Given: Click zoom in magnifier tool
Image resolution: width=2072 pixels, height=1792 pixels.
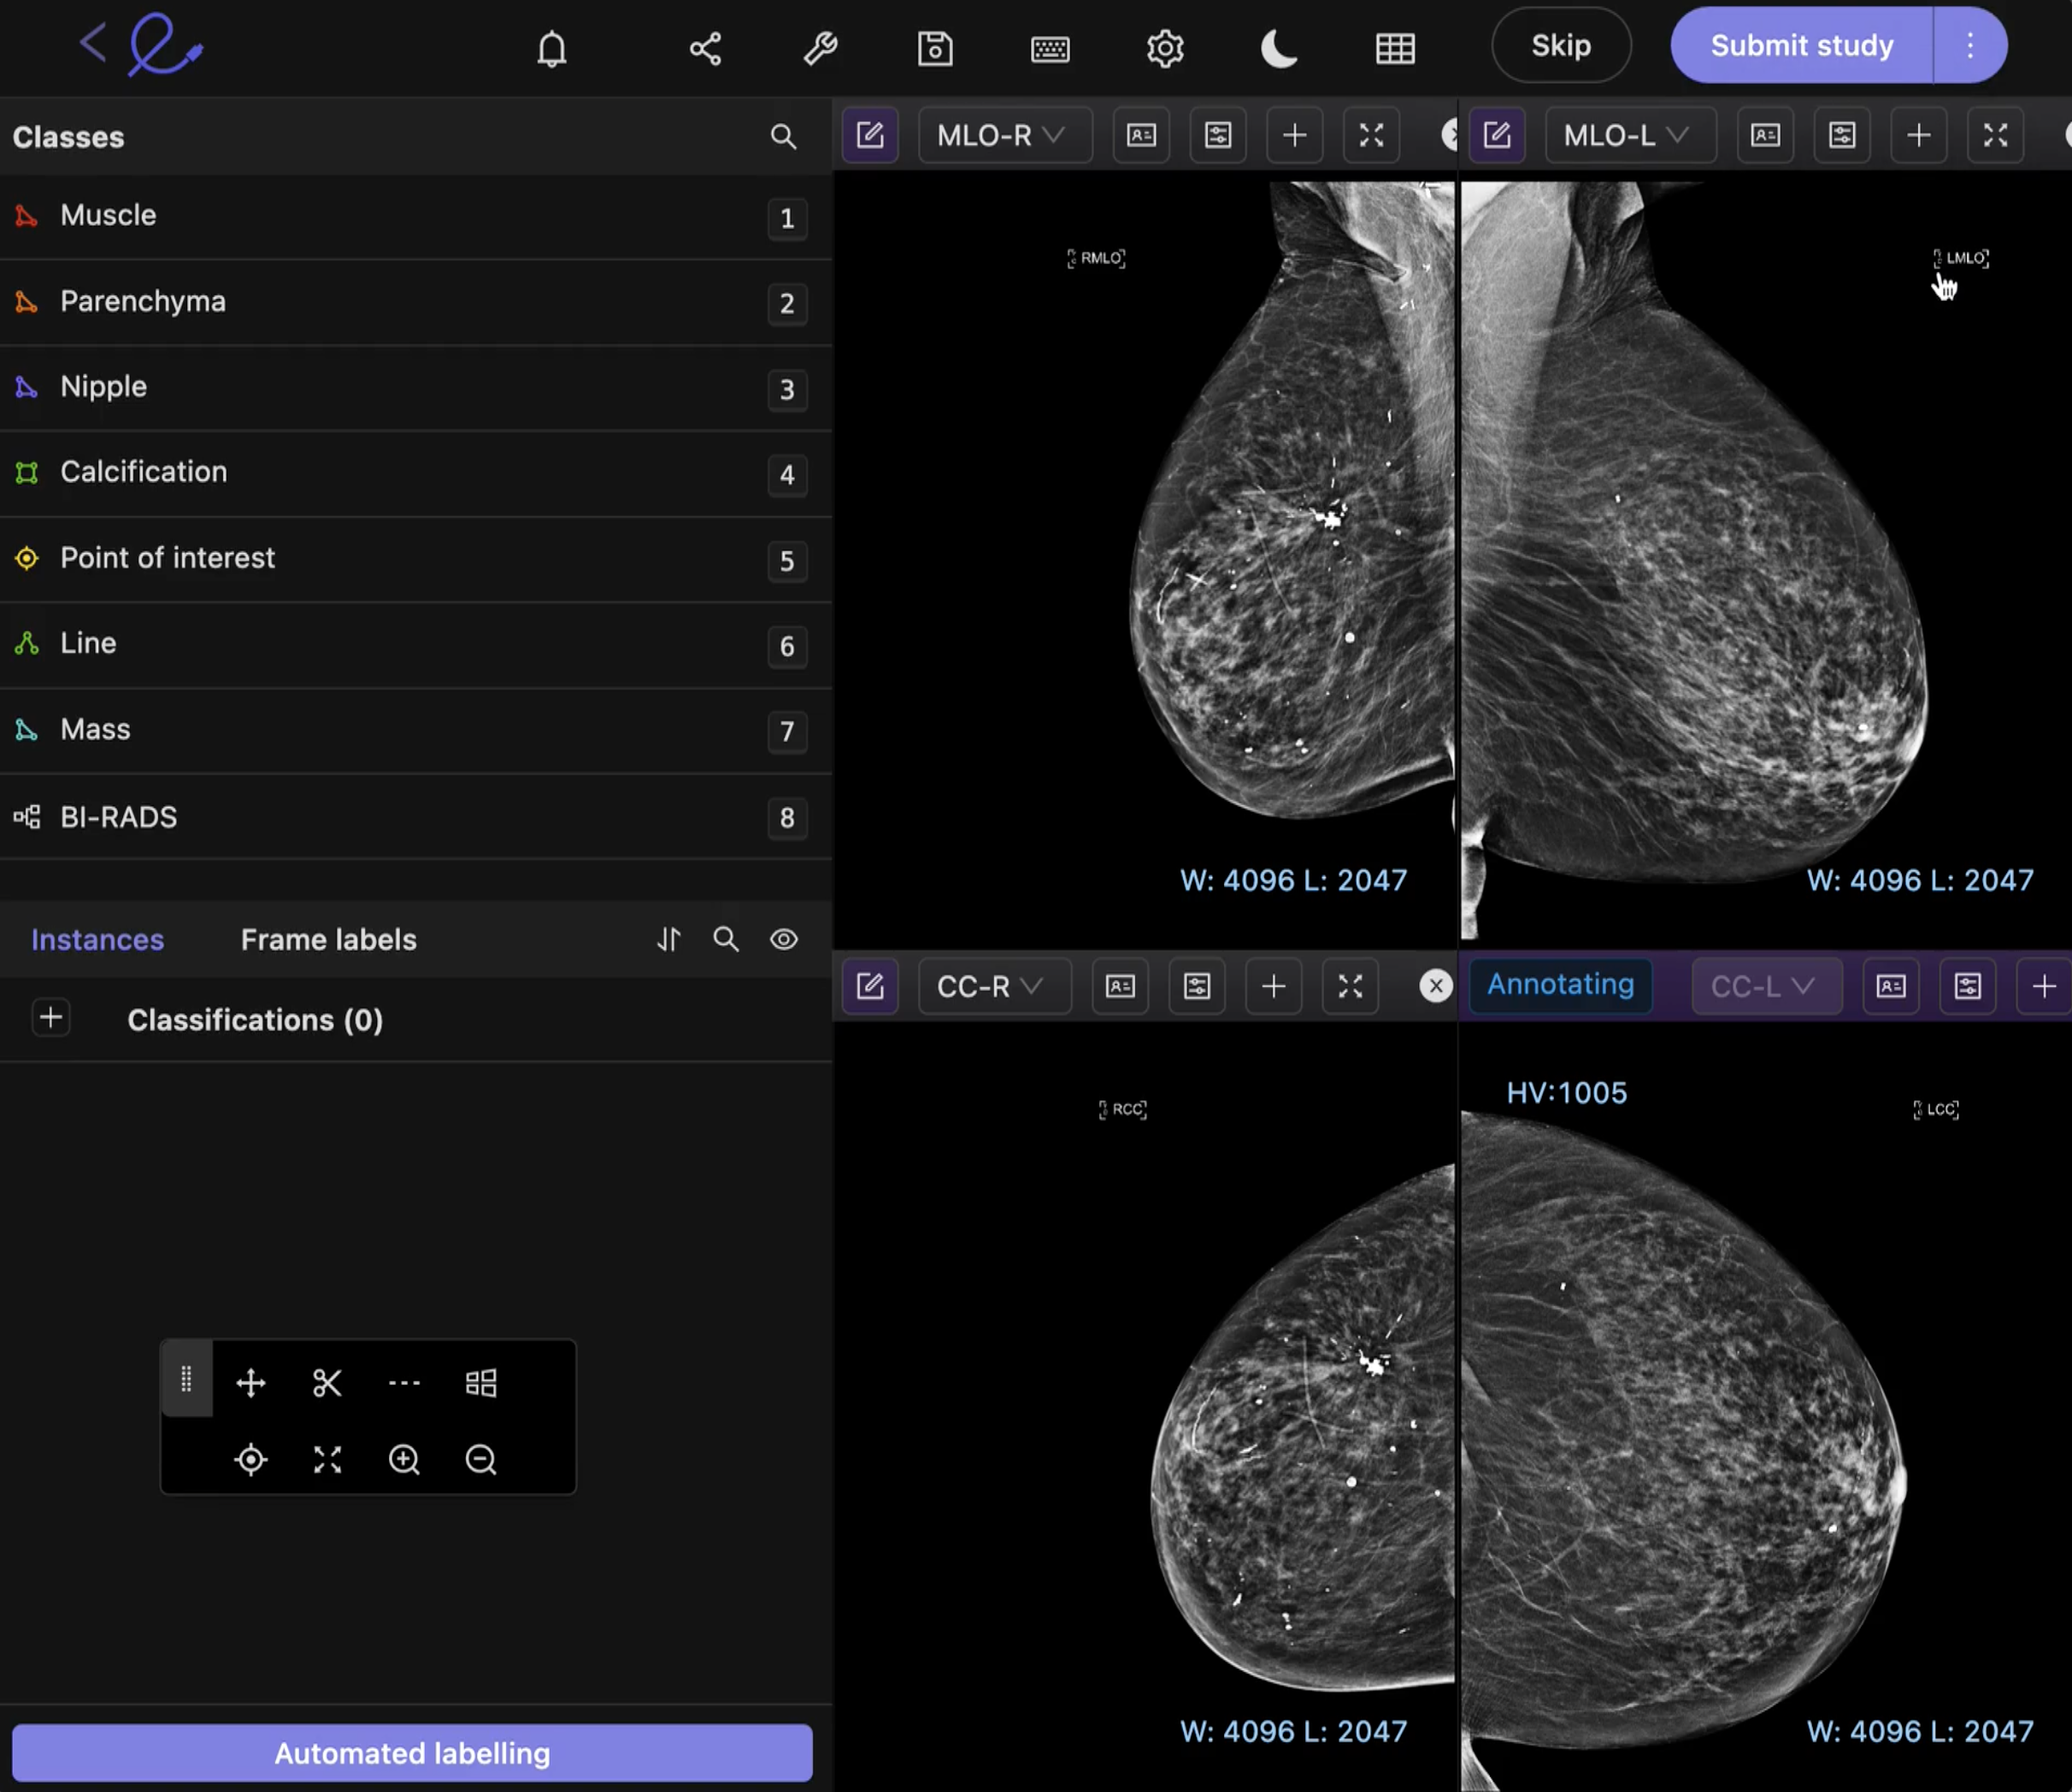Looking at the screenshot, I should point(404,1460).
